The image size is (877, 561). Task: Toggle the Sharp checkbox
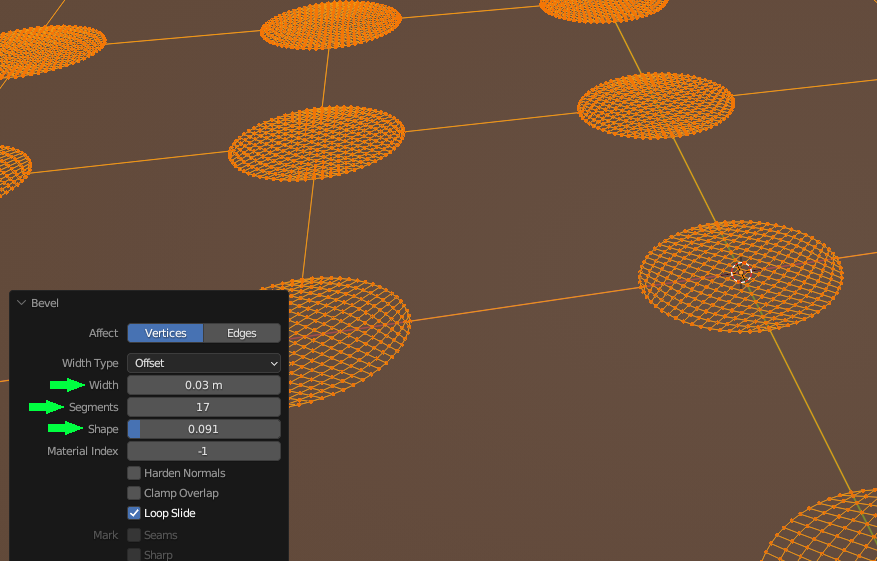coord(134,554)
